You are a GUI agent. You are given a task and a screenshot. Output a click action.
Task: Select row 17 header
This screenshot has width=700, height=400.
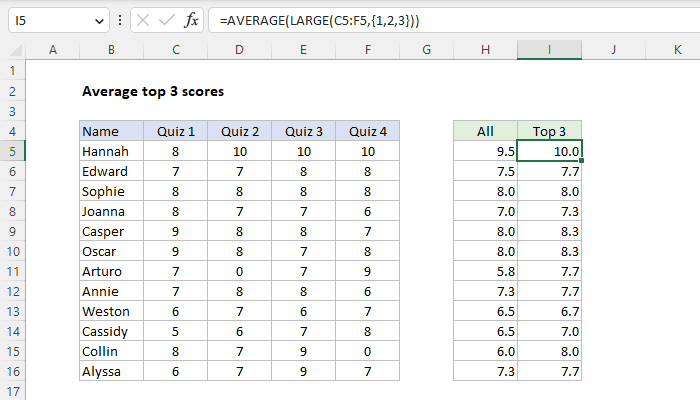(12, 392)
